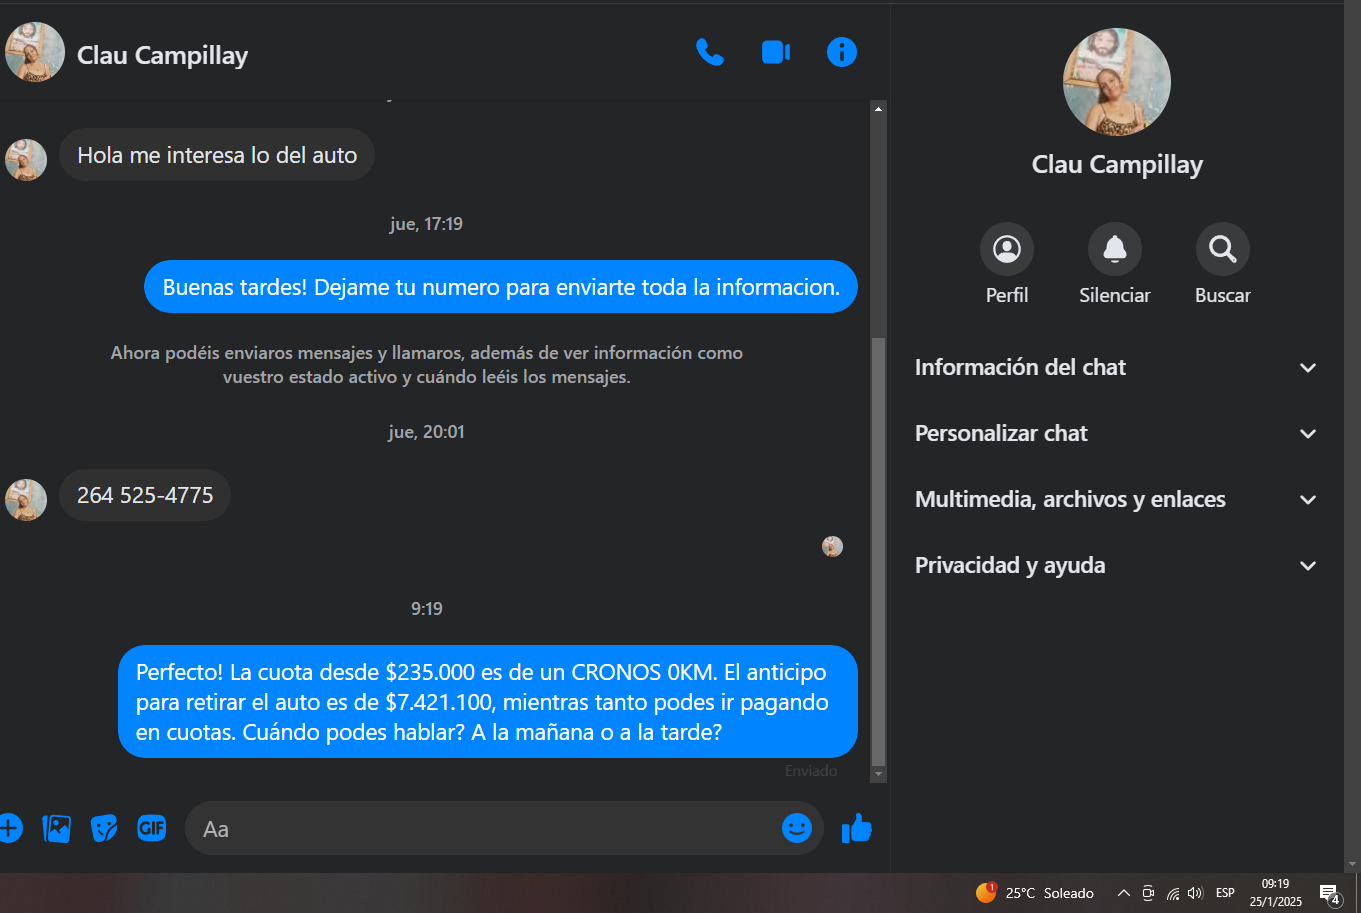Mute conversation with the Silenciar bell
The height and width of the screenshot is (913, 1361).
pos(1114,249)
